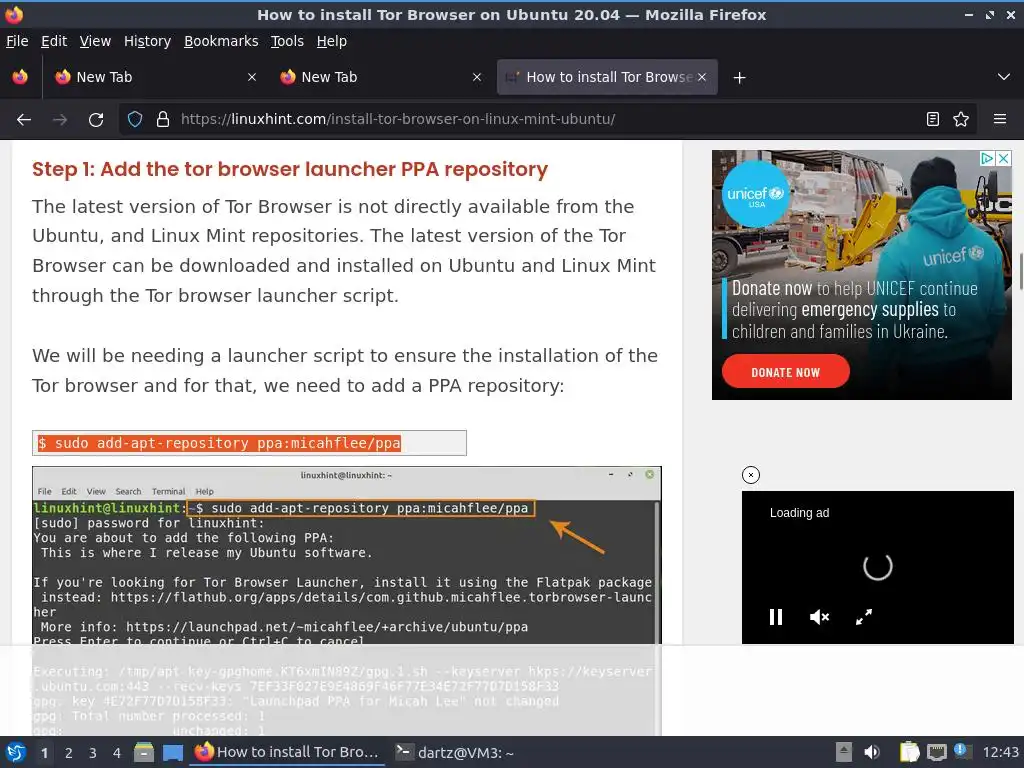Click the Step 1 PPA repository heading
Image resolution: width=1024 pixels, height=768 pixels.
(x=290, y=169)
